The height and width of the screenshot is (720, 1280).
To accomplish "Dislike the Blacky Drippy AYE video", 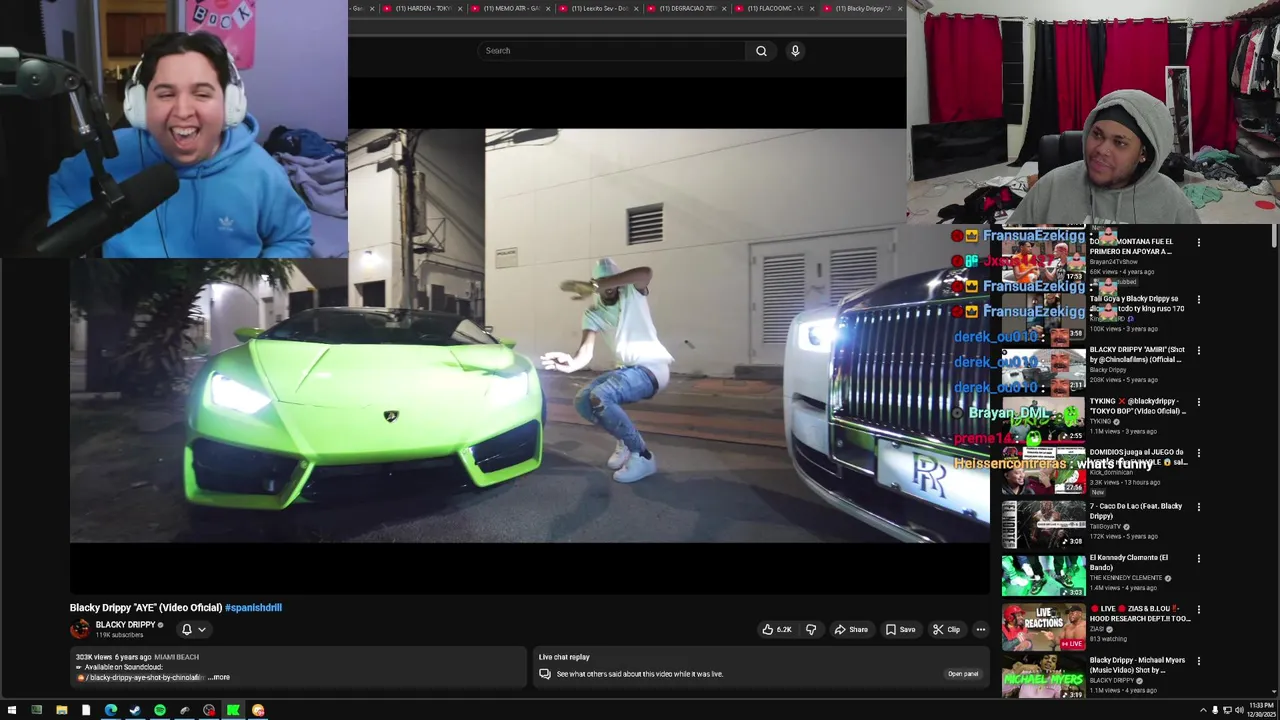I will pos(811,630).
